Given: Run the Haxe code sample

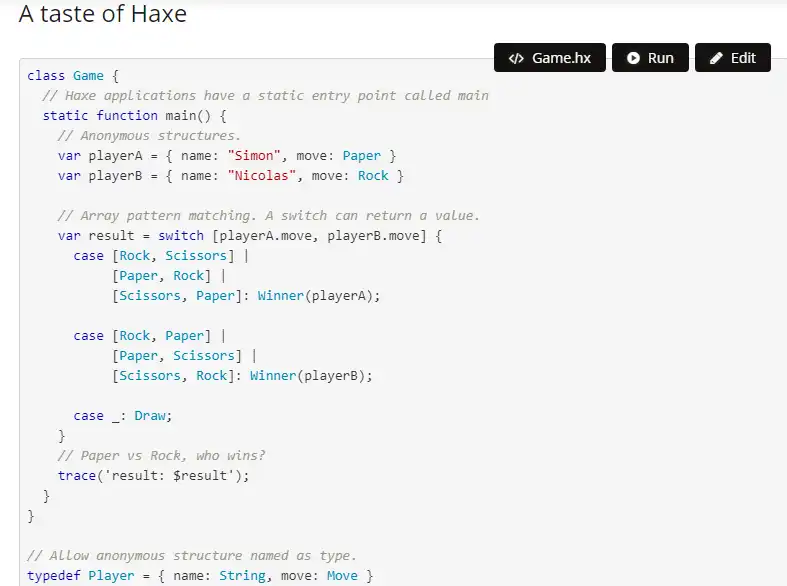Looking at the screenshot, I should point(650,58).
